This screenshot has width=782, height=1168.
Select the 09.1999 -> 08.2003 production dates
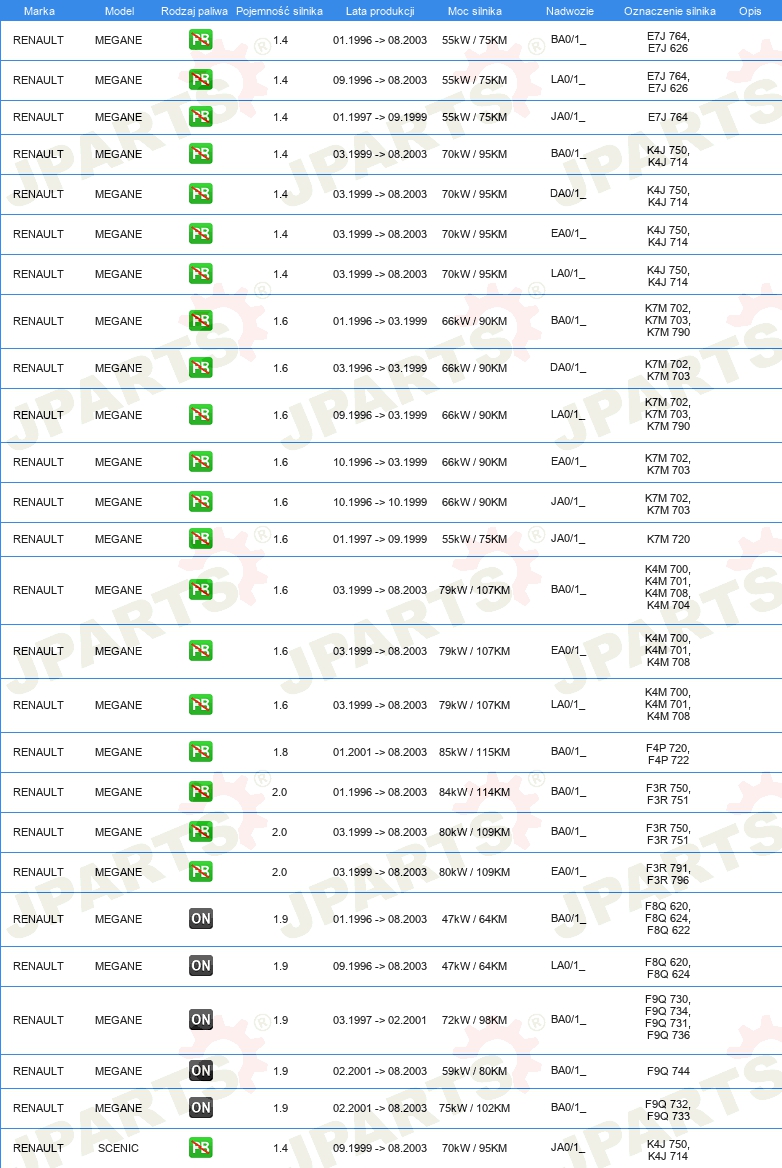coord(380,1148)
